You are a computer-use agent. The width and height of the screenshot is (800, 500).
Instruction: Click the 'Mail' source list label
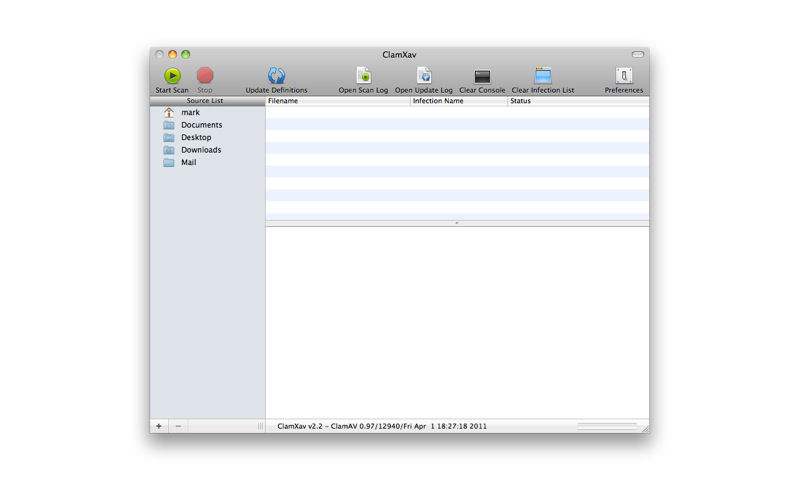pyautogui.click(x=188, y=162)
